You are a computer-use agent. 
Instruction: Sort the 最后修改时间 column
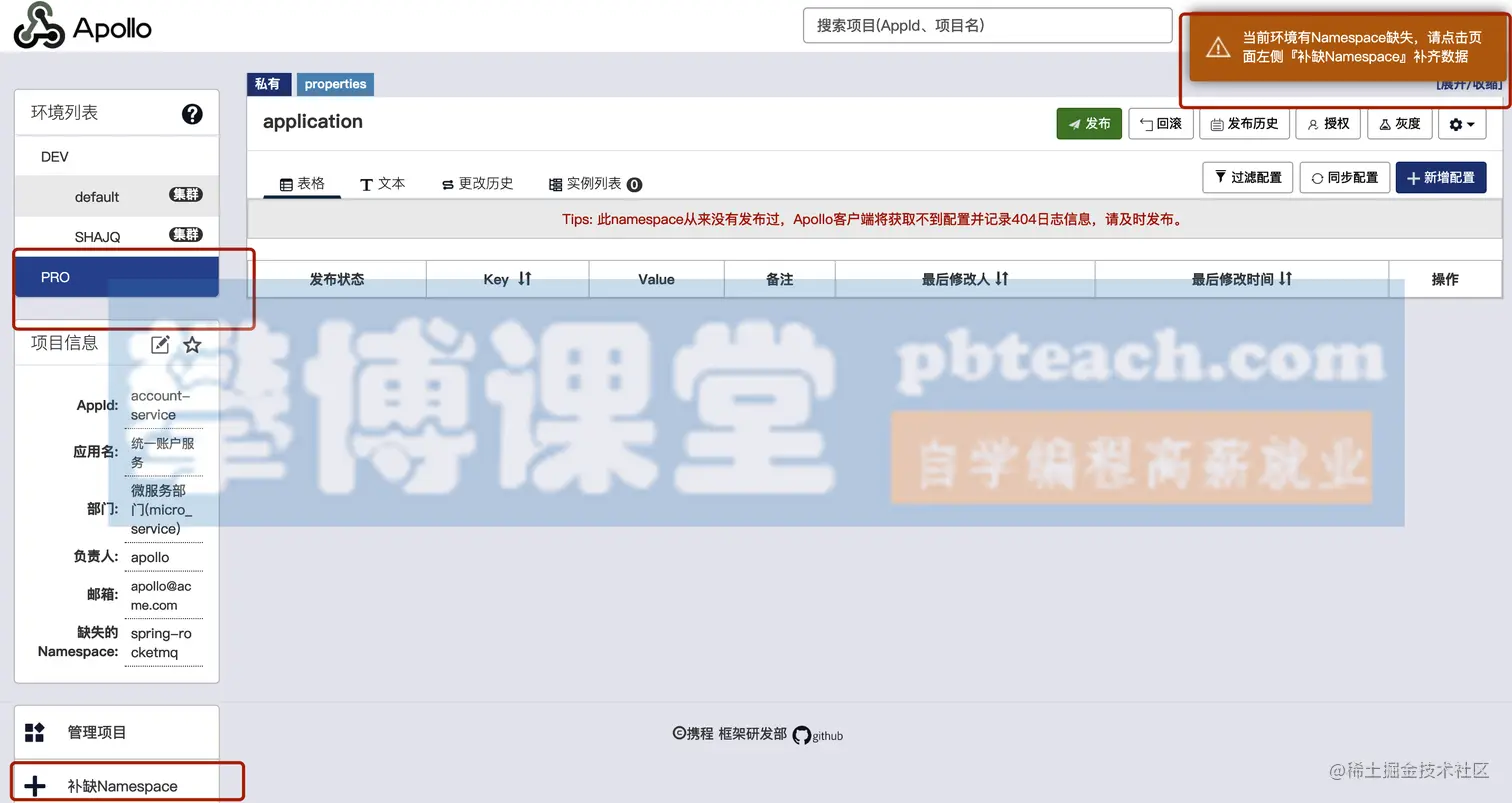[x=1286, y=279]
